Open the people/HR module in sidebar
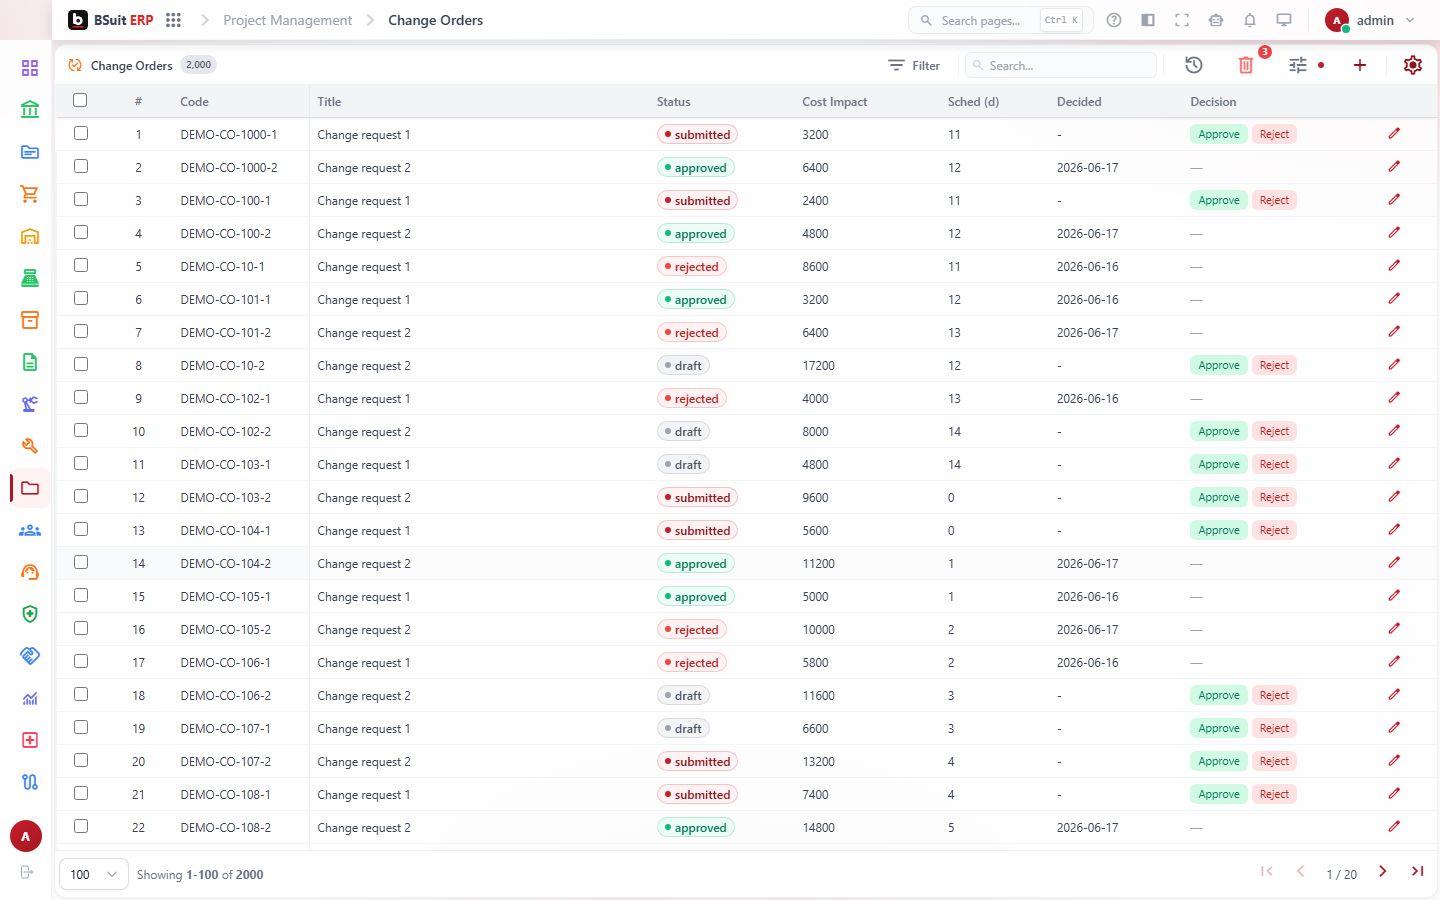The image size is (1440, 900). pos(30,530)
